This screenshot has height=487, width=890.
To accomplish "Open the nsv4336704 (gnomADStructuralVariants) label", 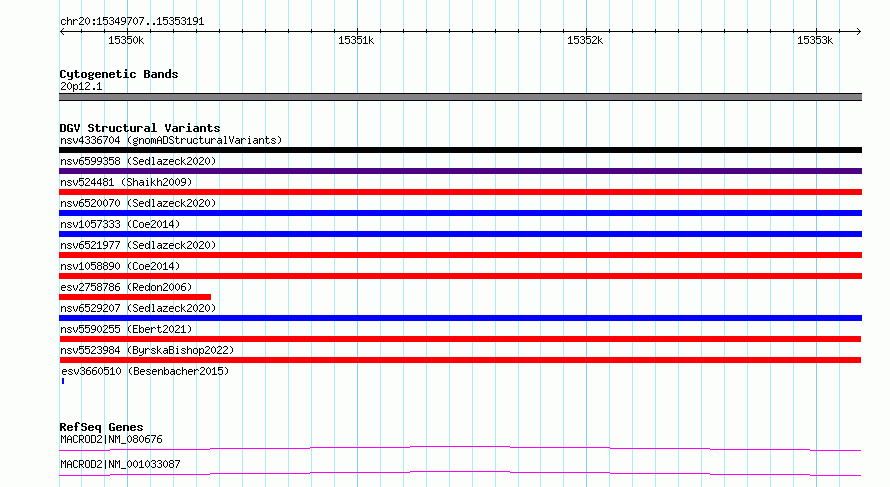I will [171, 140].
